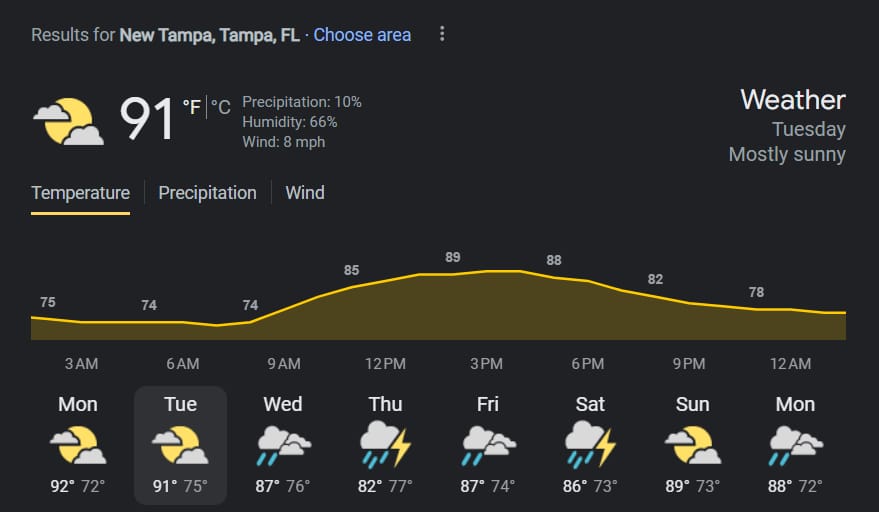Click the 9 AM label on hourly graph
The width and height of the screenshot is (879, 512).
pos(284,363)
